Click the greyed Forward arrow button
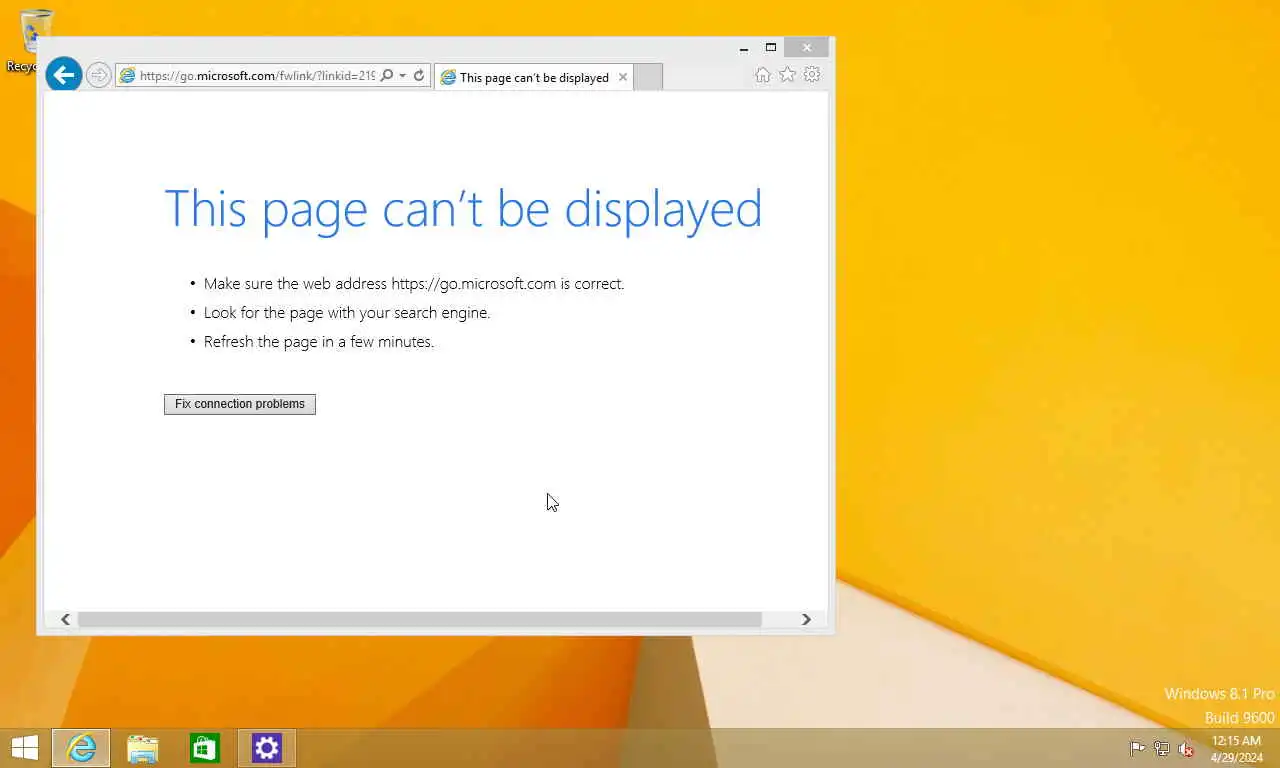Viewport: 1280px width, 768px height. tap(98, 75)
